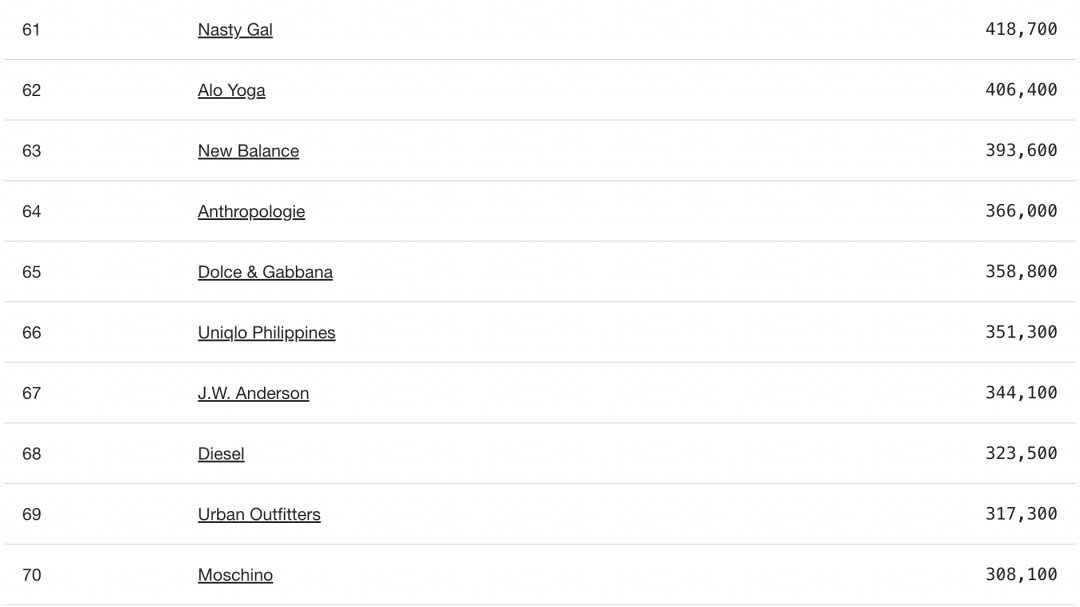Select the 418,700 value for Nasty Gal
The image size is (1080, 607).
click(1021, 29)
